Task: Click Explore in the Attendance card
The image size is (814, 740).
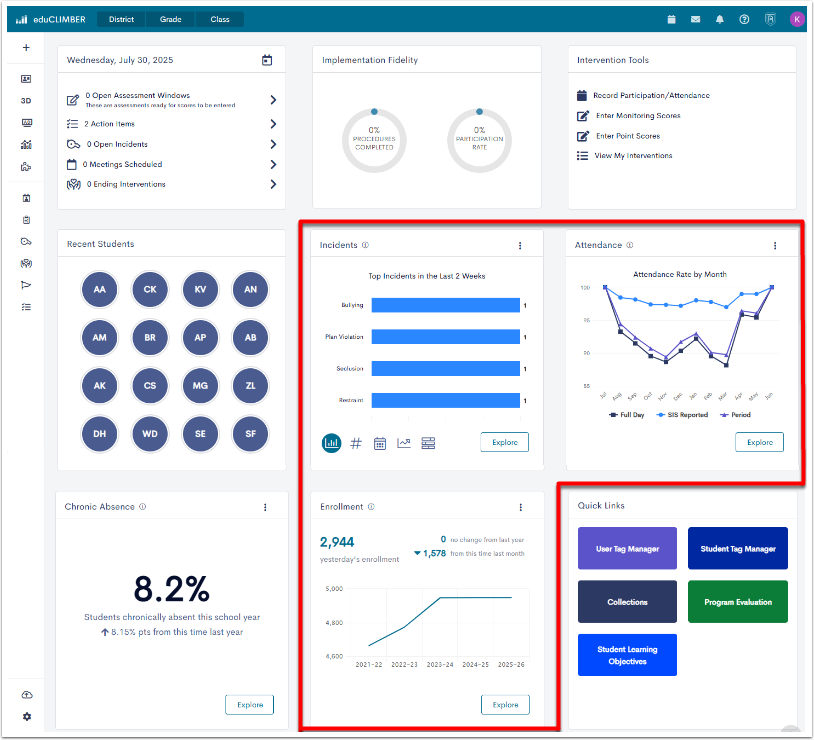Action: 759,442
